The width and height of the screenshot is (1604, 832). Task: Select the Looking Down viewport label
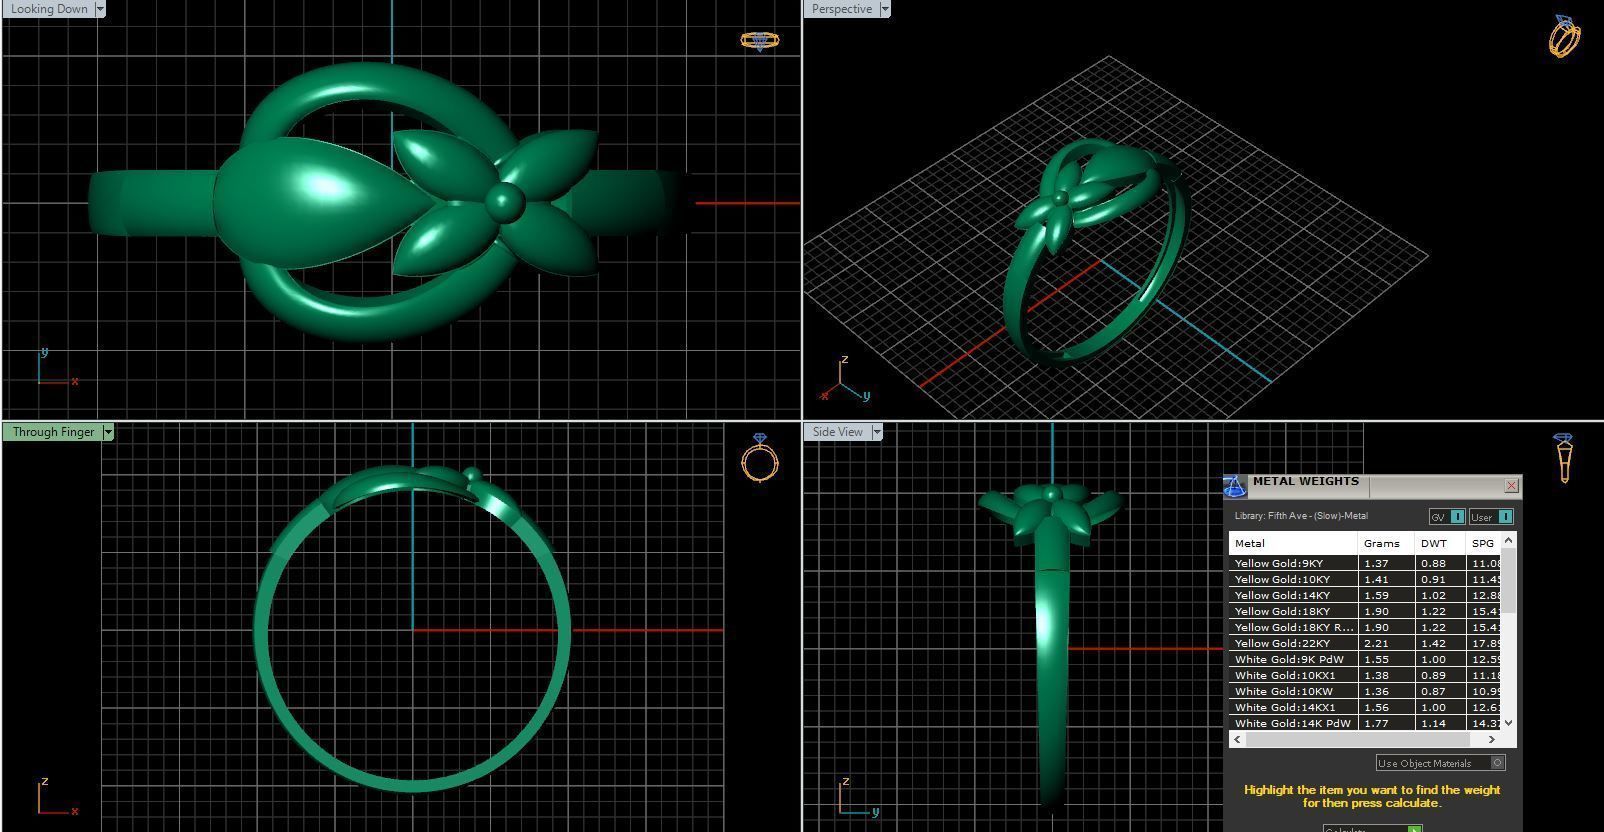tap(48, 9)
